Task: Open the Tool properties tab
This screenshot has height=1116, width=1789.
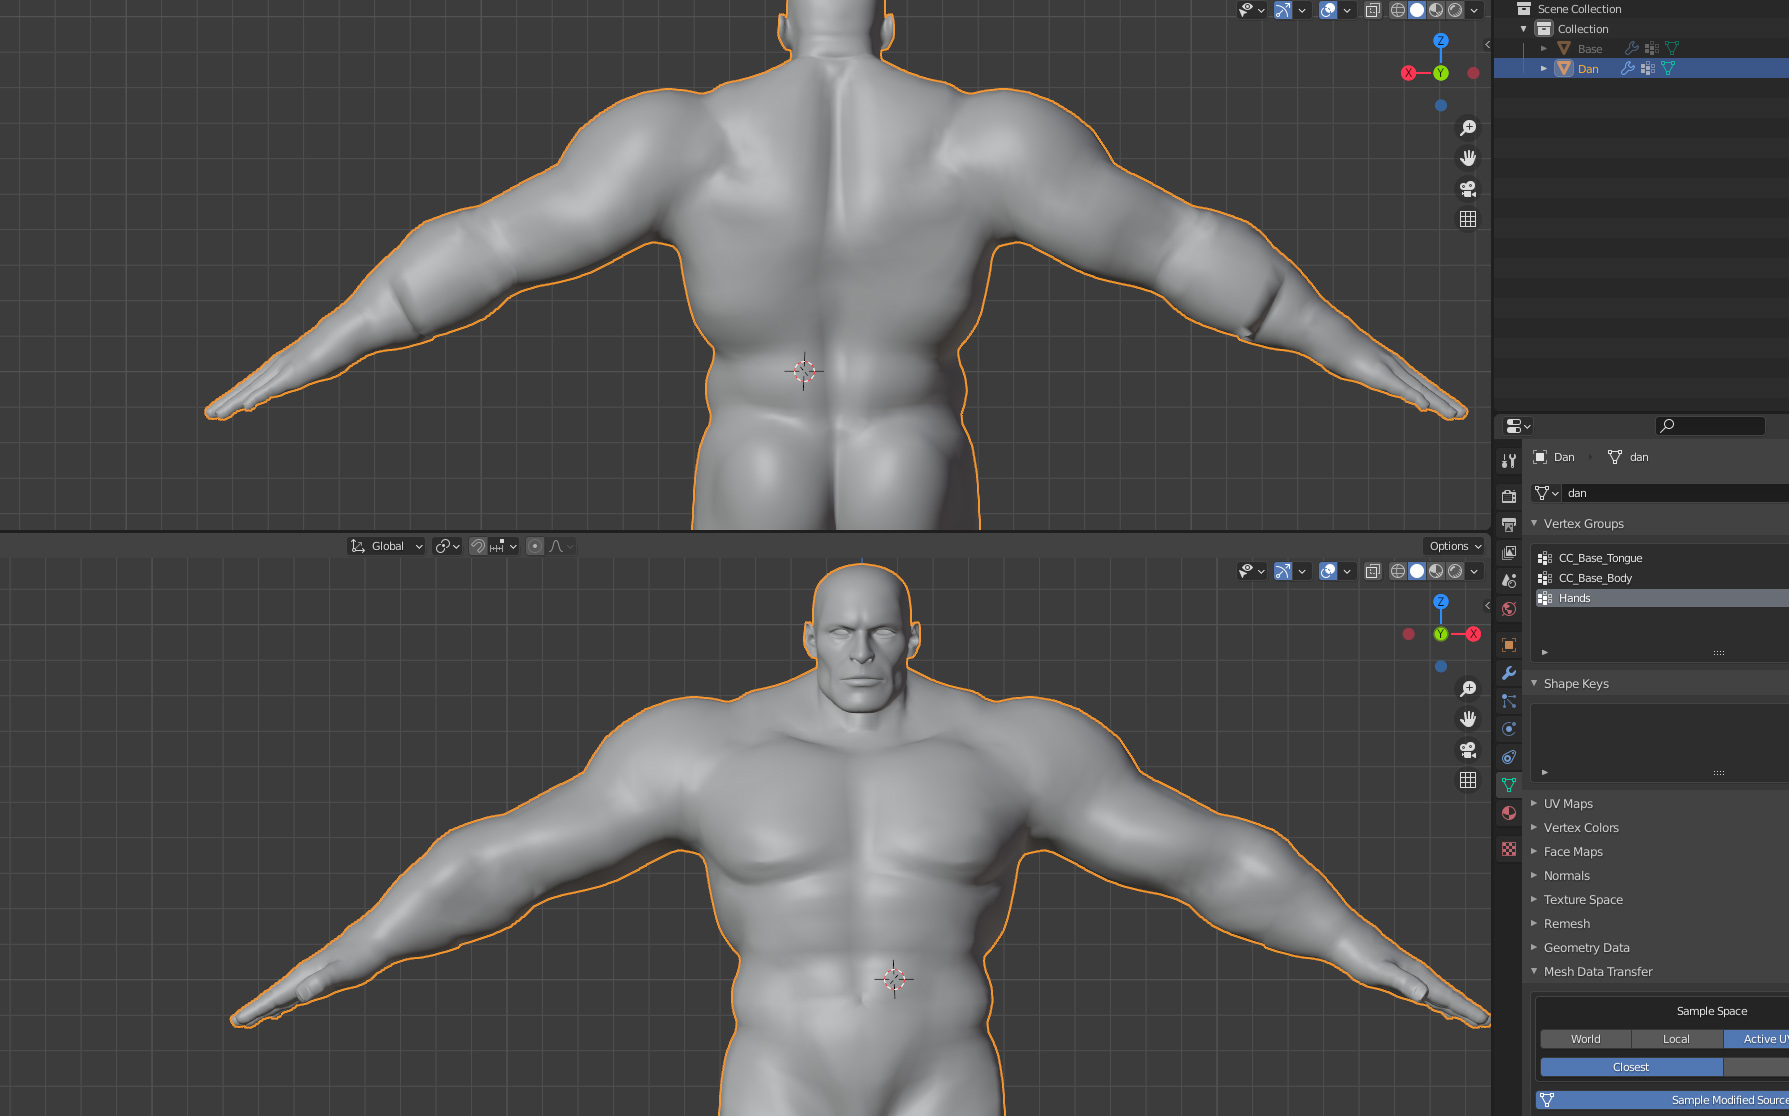Action: tap(1509, 461)
